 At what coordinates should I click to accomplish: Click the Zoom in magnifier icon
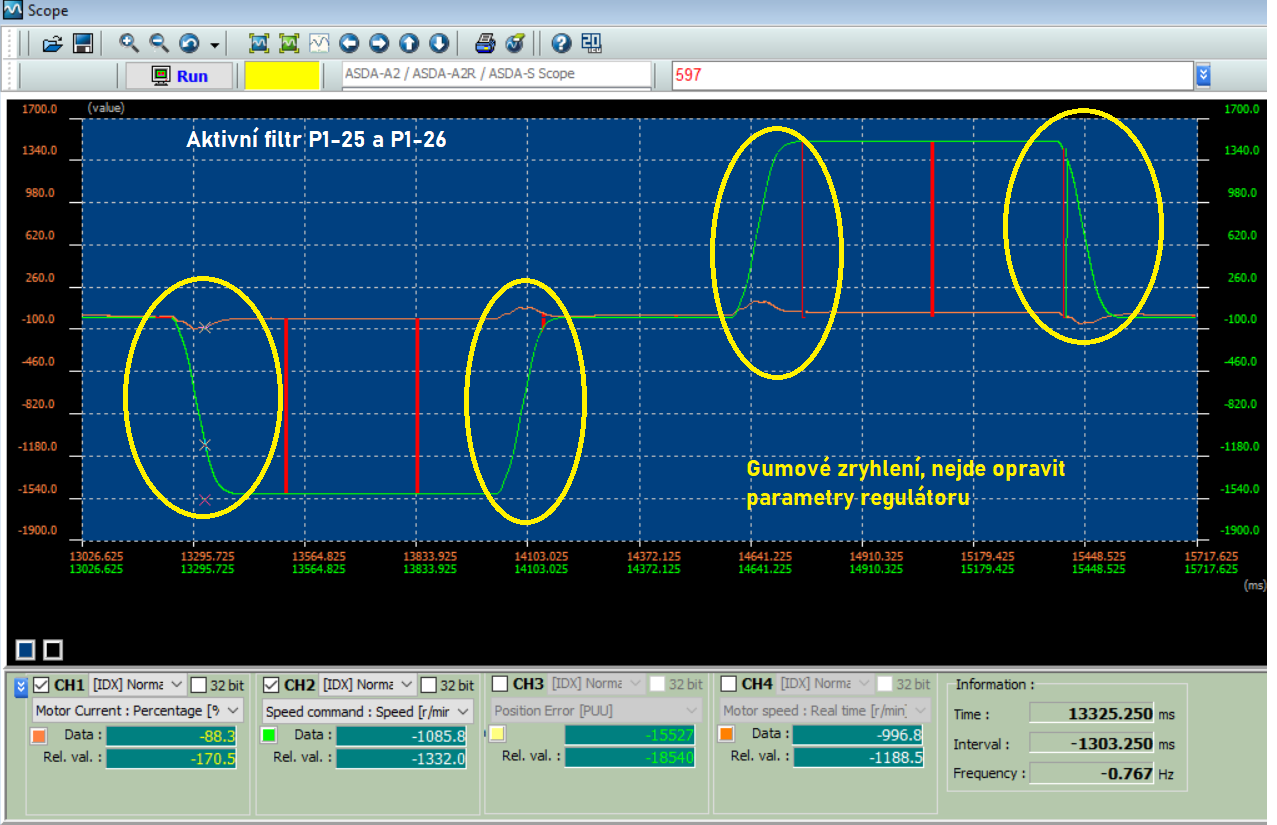[x=129, y=43]
